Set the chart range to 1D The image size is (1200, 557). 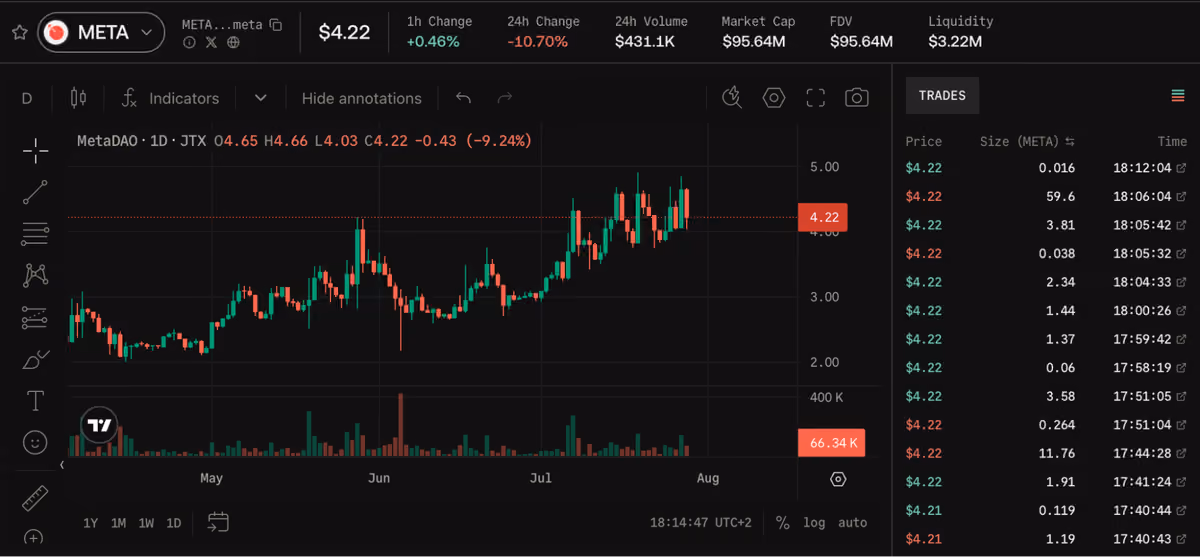pos(173,523)
